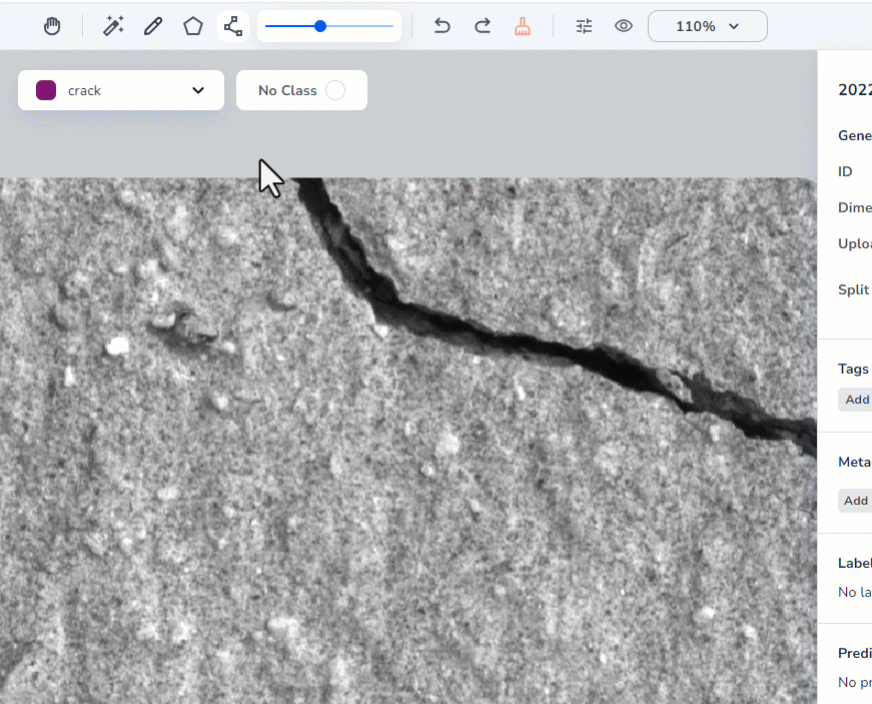The width and height of the screenshot is (872, 704).
Task: Toggle annotation visibility with eye icon
Action: [623, 26]
